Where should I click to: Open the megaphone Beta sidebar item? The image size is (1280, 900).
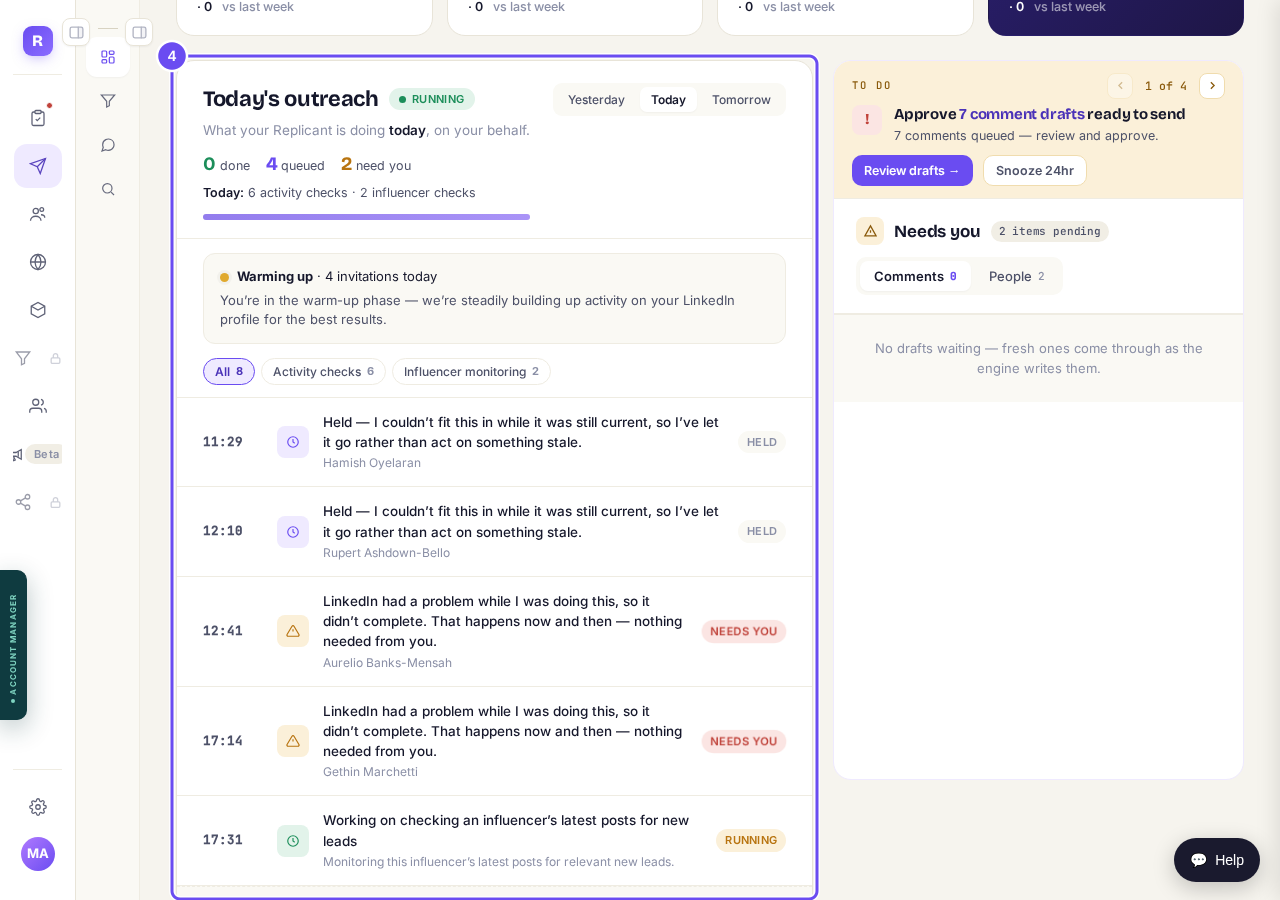click(x=38, y=454)
